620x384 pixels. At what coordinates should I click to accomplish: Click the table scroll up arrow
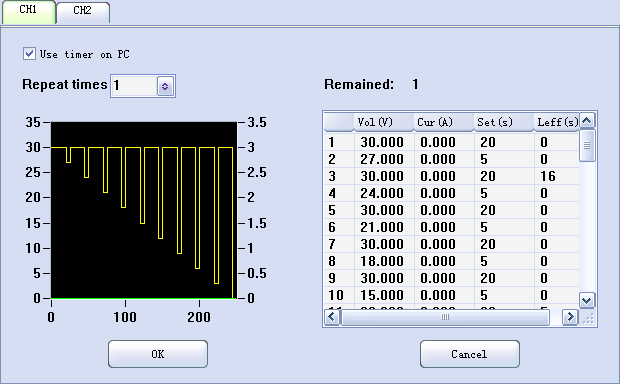click(587, 120)
